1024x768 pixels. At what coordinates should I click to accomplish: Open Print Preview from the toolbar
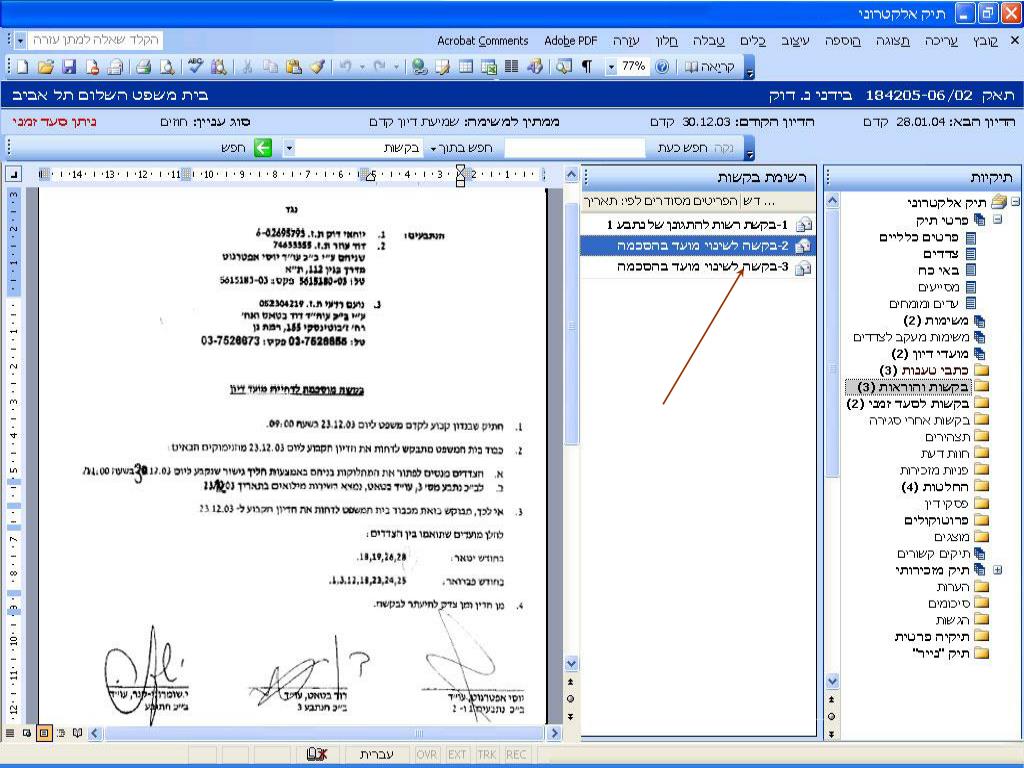tap(167, 67)
